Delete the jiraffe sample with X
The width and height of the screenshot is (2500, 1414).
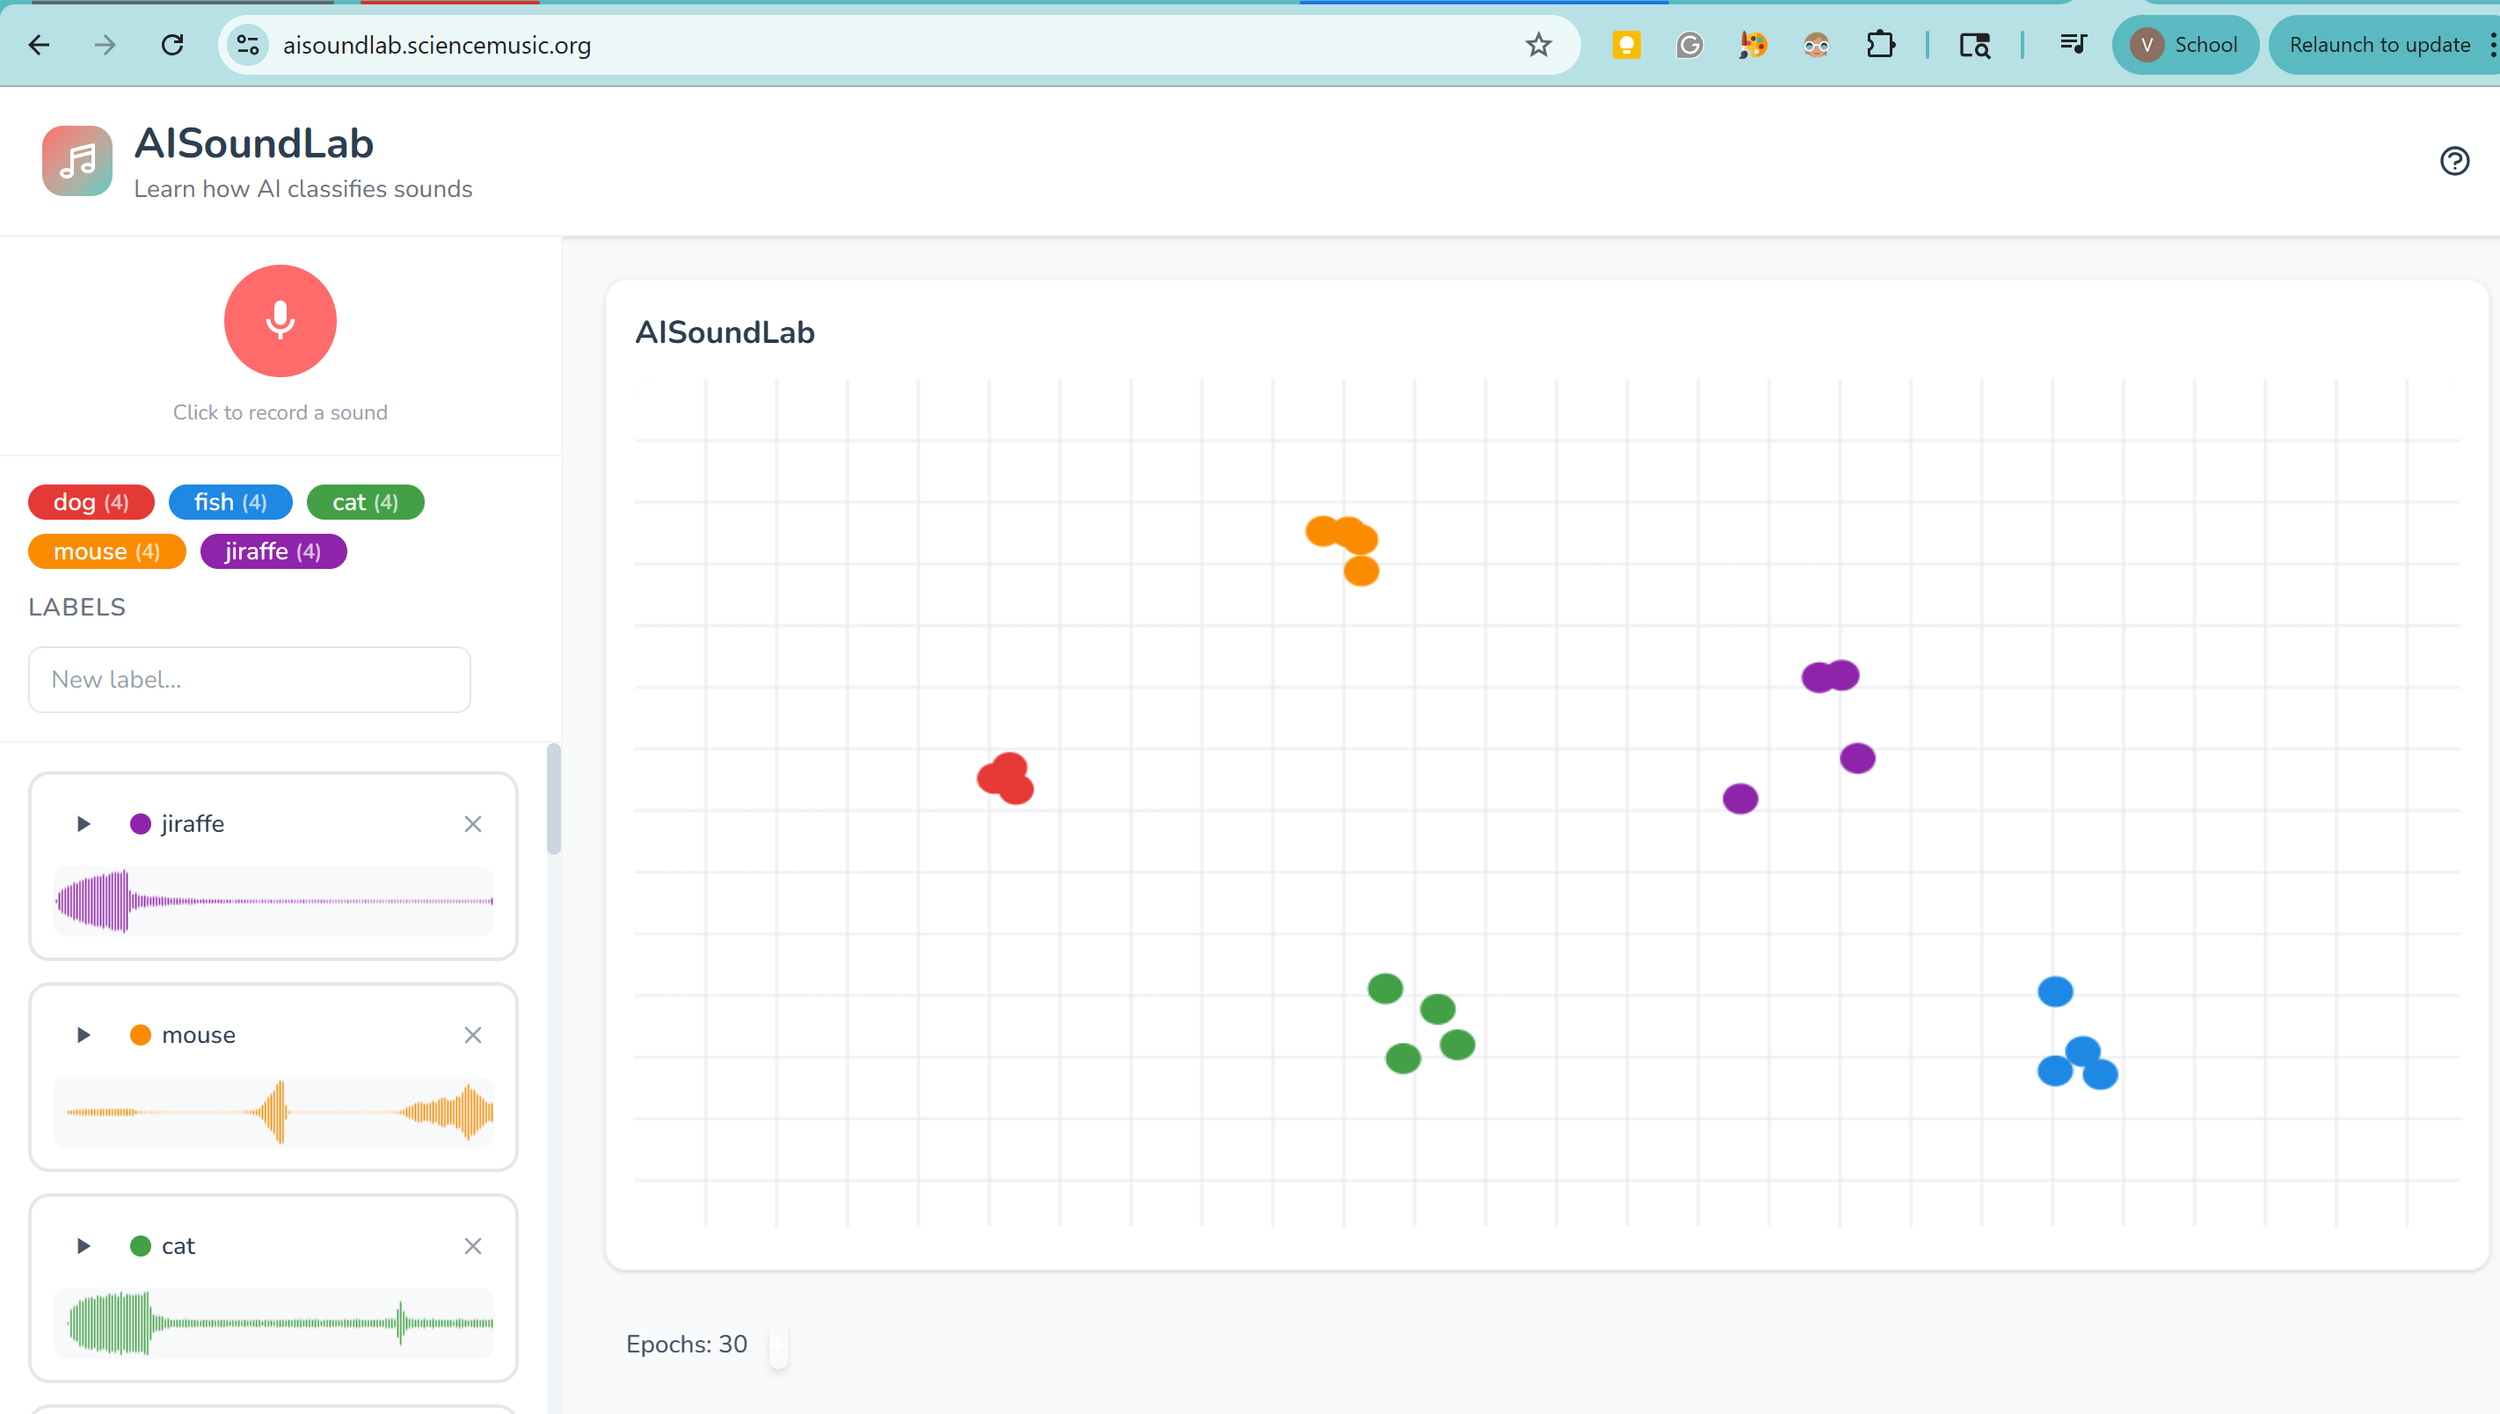pyautogui.click(x=473, y=824)
